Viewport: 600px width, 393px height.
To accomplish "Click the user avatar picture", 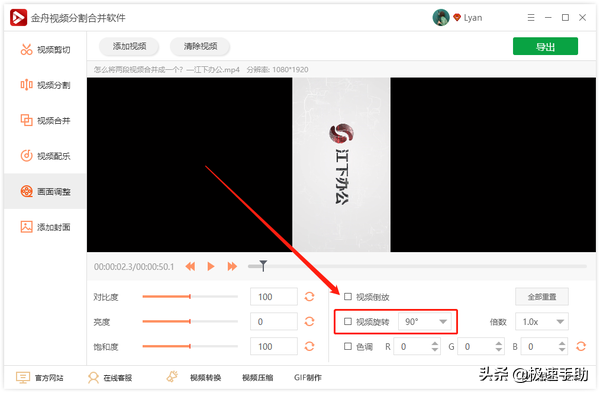I will tap(441, 18).
